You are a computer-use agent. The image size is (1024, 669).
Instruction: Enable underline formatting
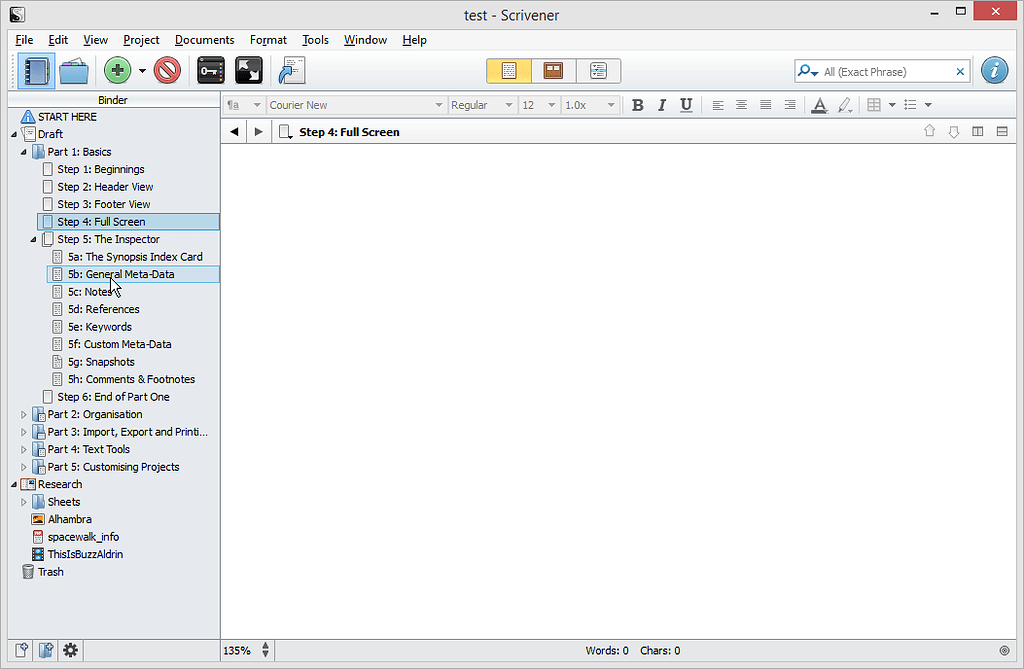(x=685, y=104)
